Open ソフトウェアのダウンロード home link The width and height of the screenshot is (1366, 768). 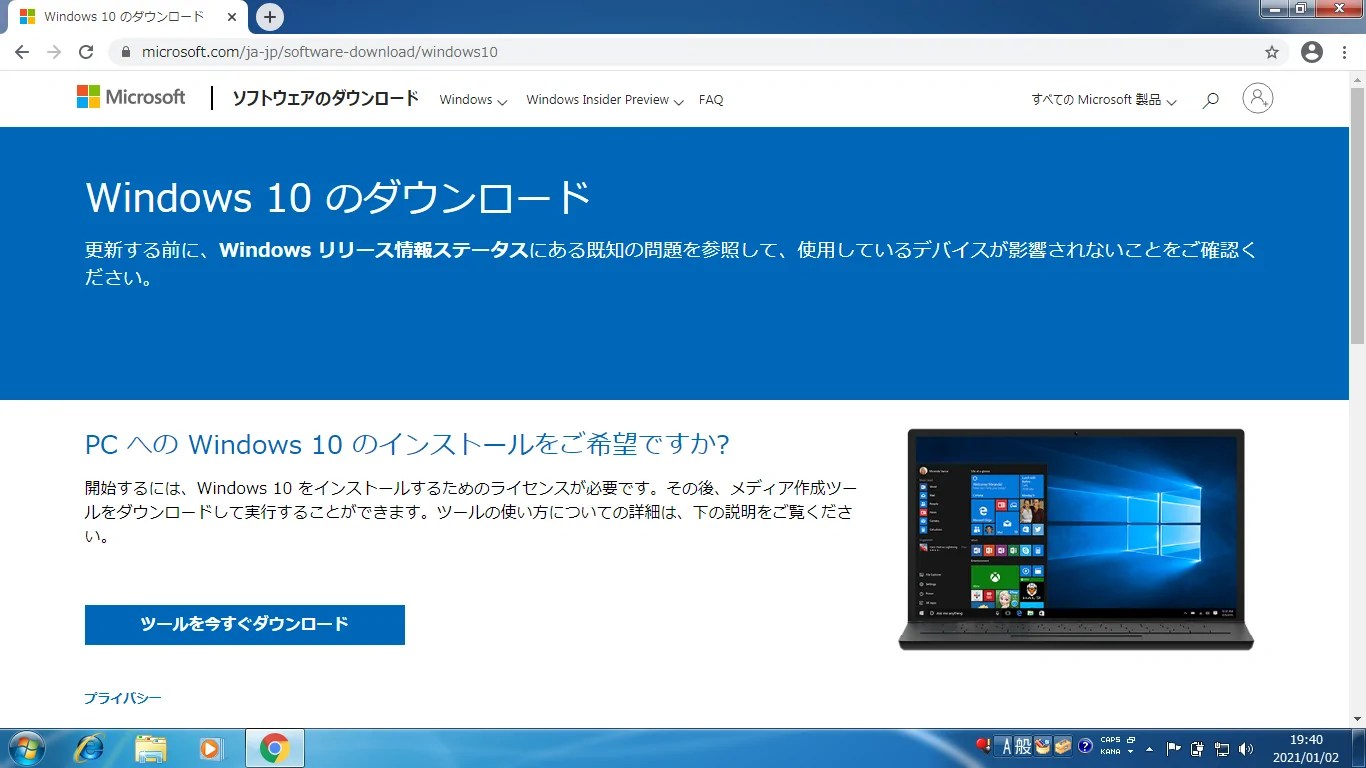[x=325, y=98]
